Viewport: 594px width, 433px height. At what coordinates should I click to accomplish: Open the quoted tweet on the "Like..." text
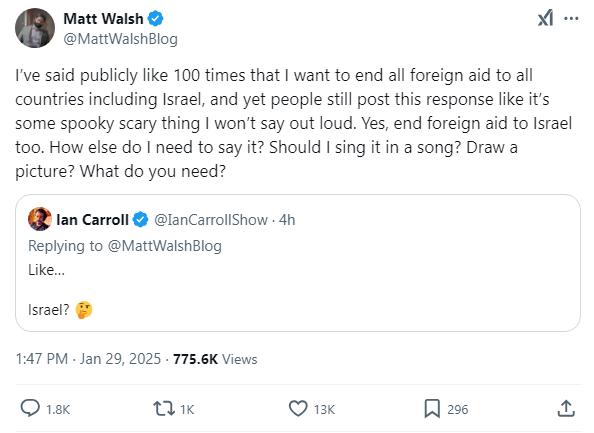47,270
